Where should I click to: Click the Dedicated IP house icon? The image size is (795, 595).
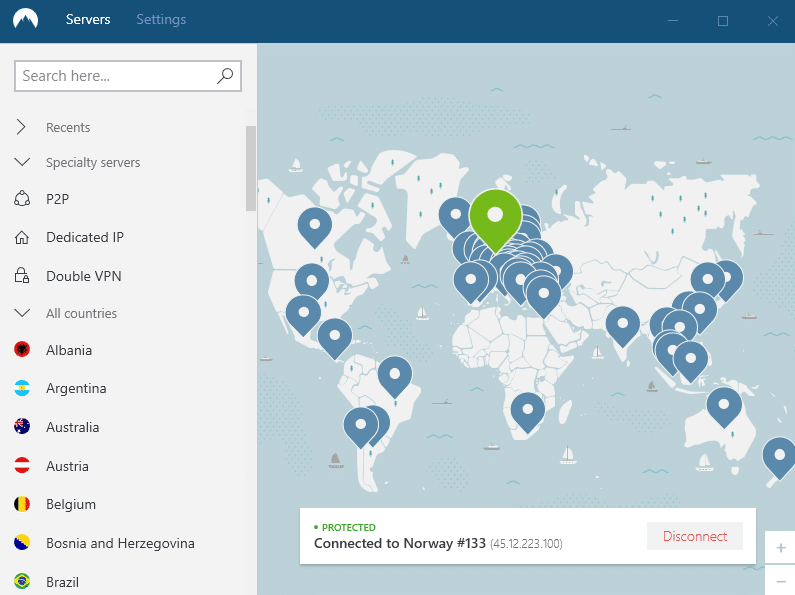22,237
